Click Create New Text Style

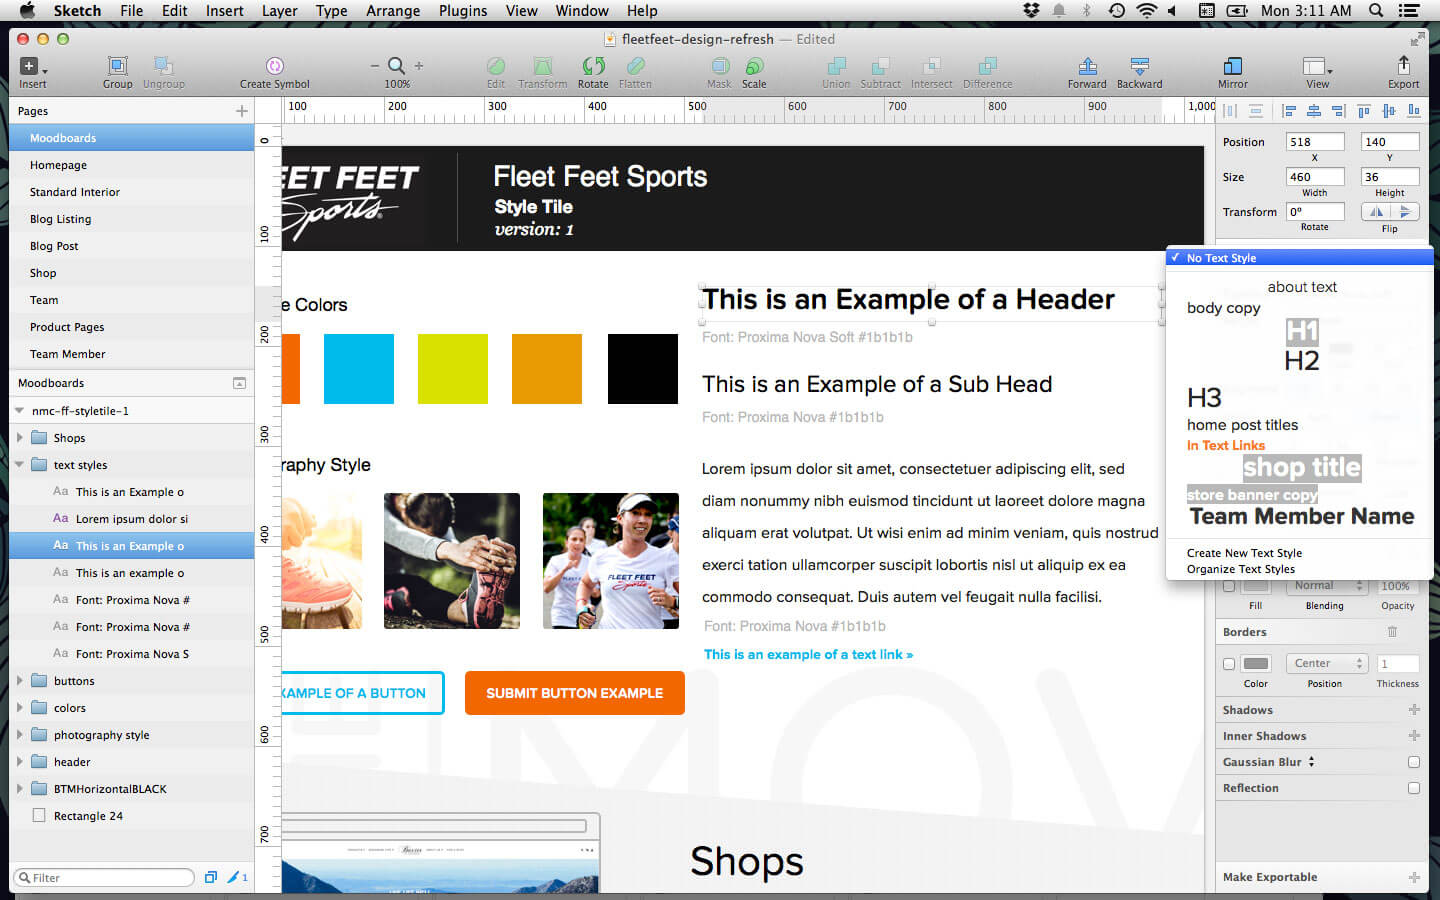[1244, 552]
